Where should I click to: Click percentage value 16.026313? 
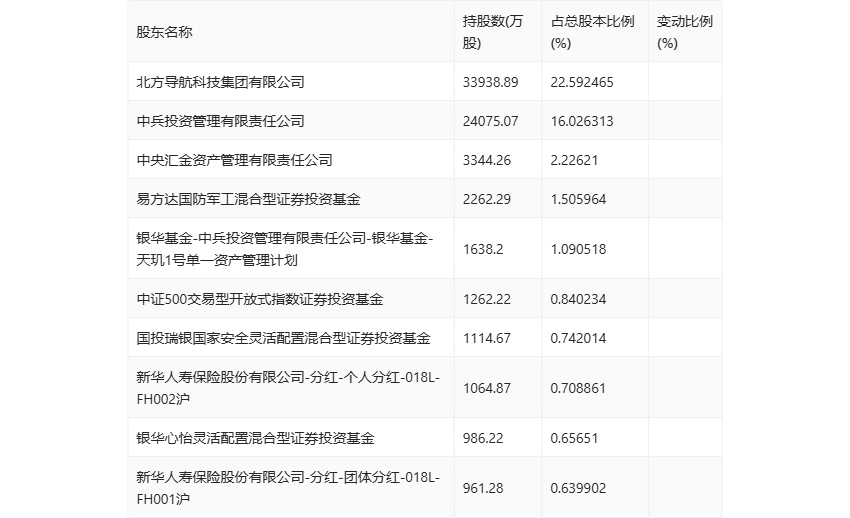(x=582, y=121)
